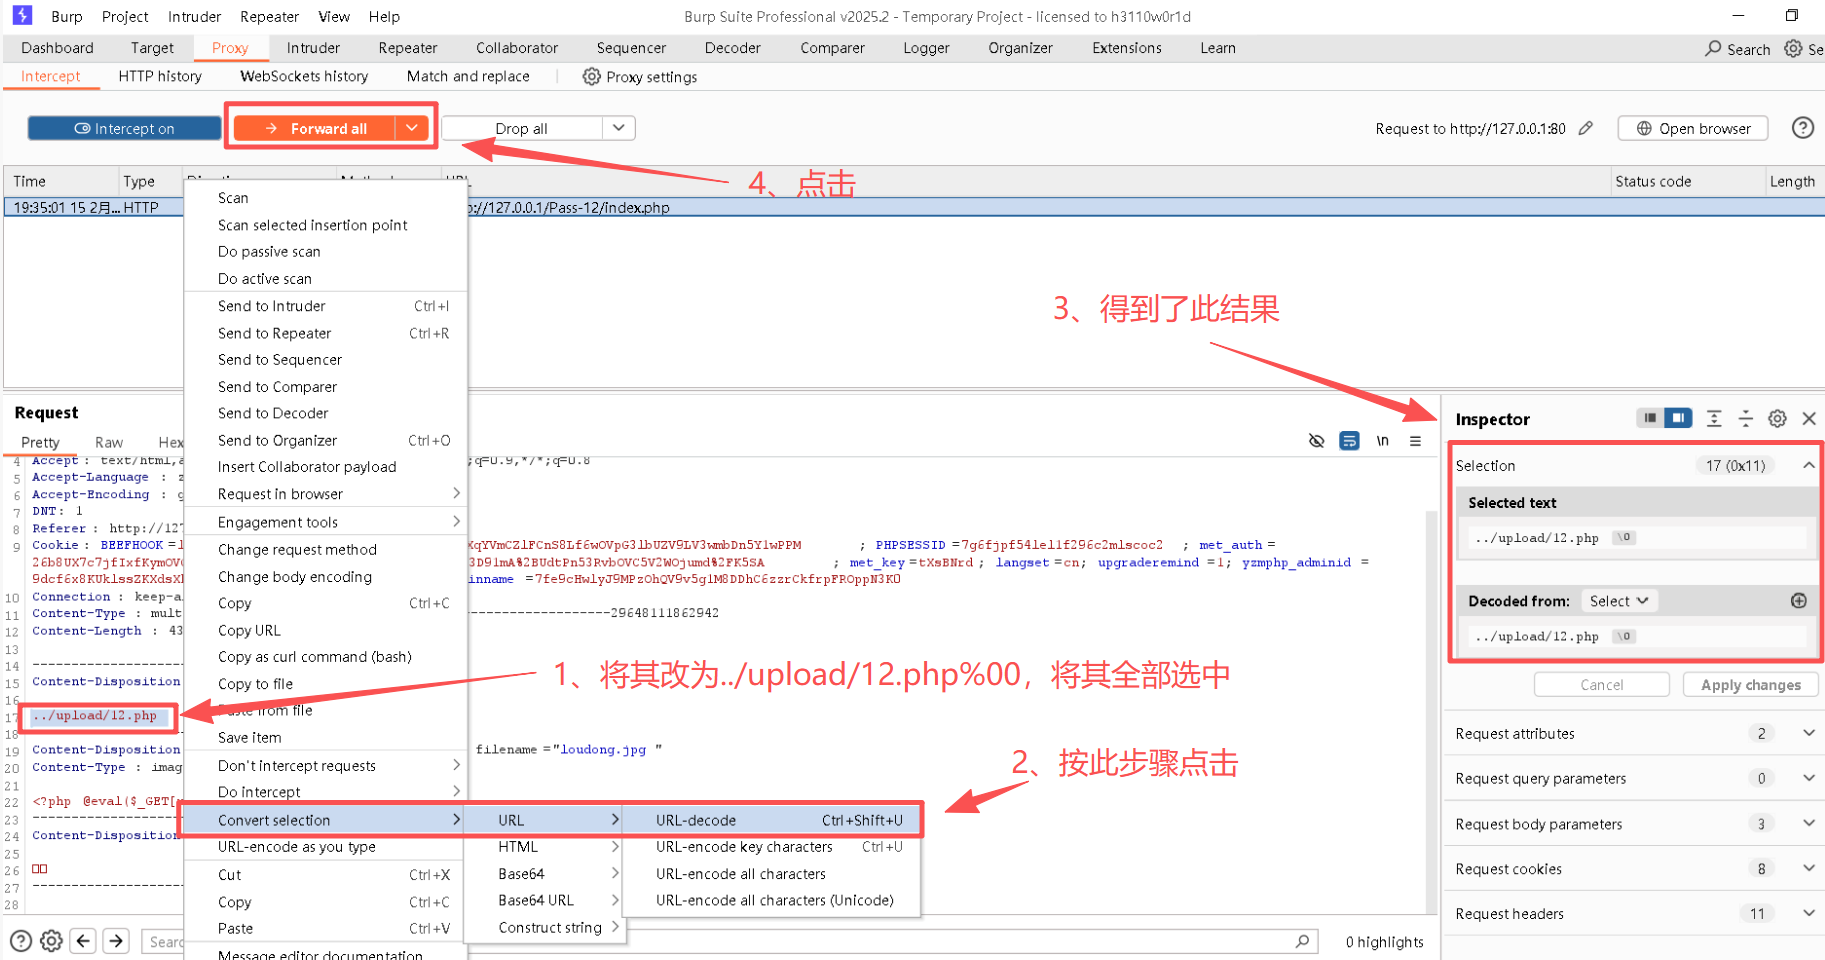This screenshot has width=1825, height=960.
Task: Click the Search magnifier icon at top
Action: [x=1713, y=48]
